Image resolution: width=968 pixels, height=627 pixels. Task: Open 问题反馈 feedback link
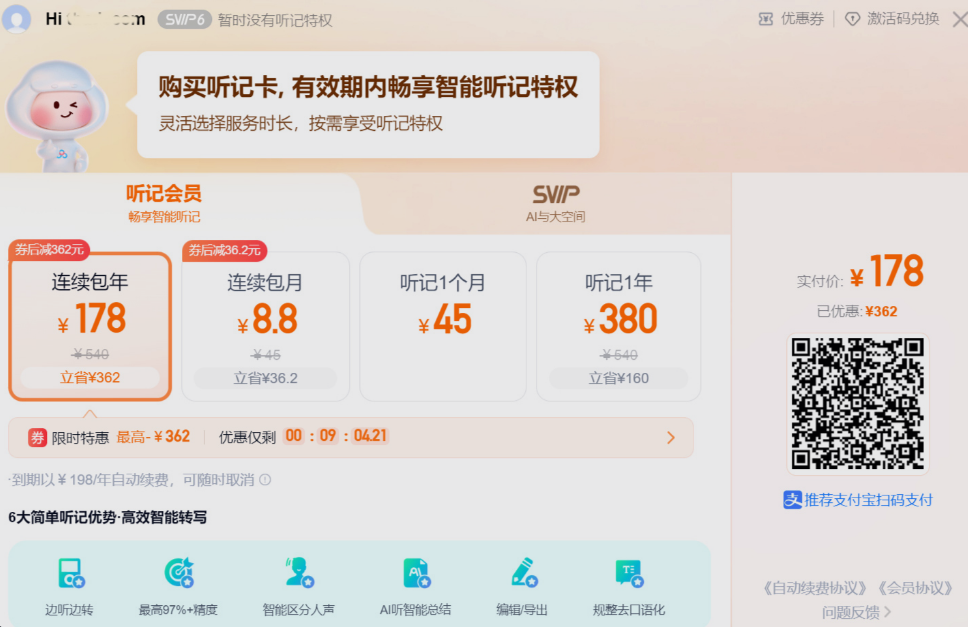click(x=856, y=612)
